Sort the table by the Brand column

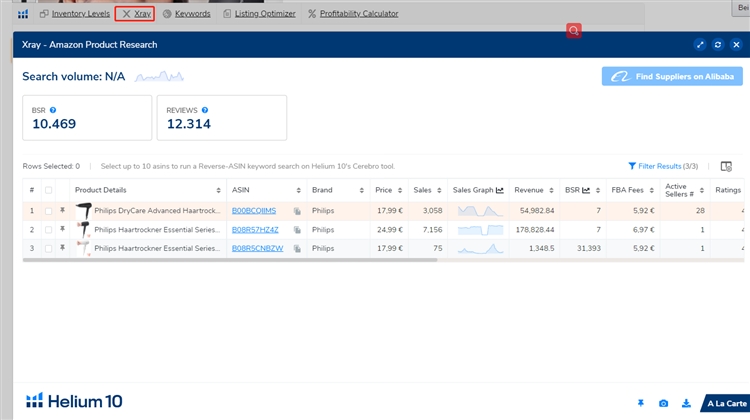[x=335, y=190]
